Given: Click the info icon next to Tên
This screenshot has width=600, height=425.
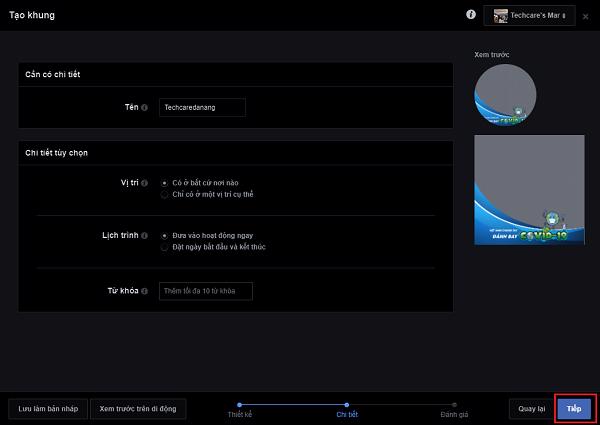Looking at the screenshot, I should click(x=145, y=107).
